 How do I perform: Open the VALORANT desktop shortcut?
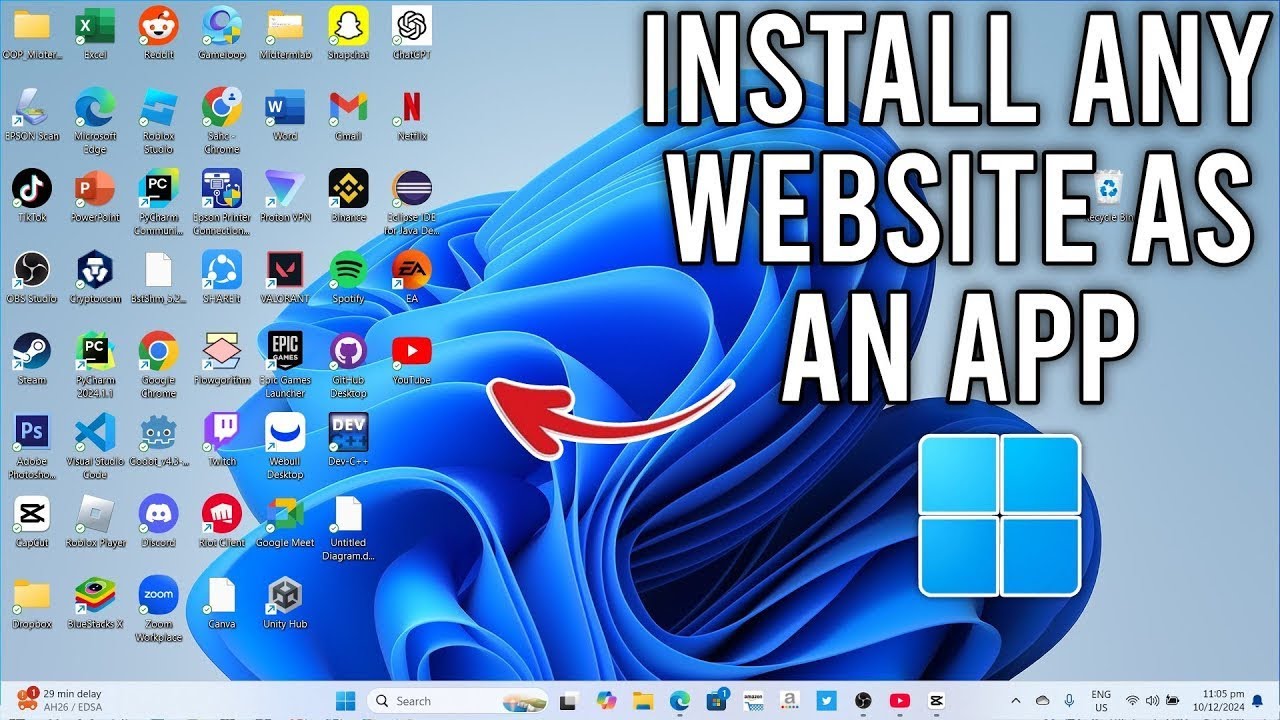click(x=285, y=276)
